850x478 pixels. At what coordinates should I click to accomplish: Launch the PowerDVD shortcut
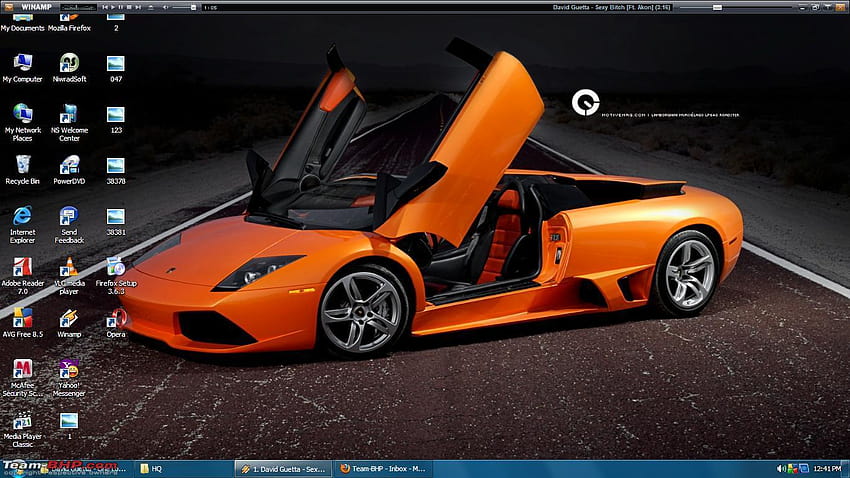point(69,170)
